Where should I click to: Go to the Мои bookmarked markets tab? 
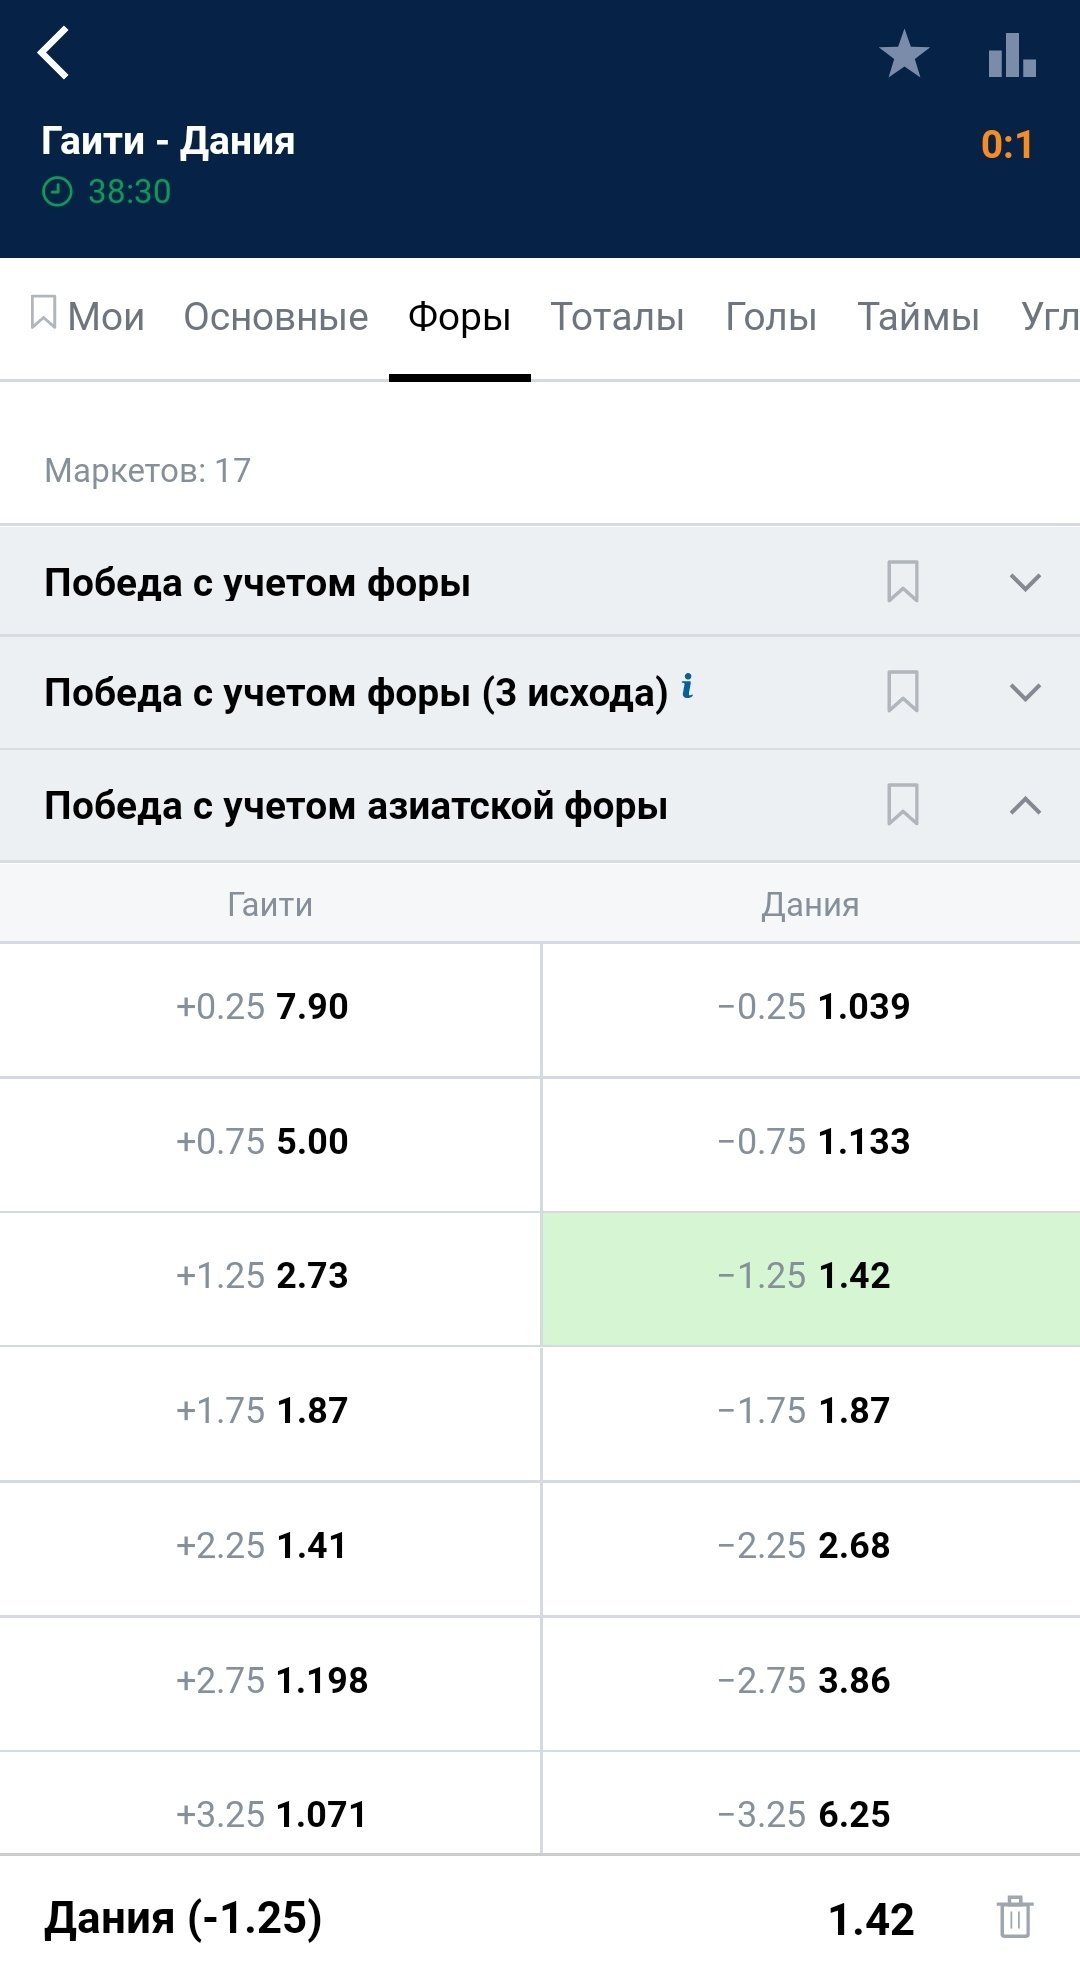click(x=88, y=317)
